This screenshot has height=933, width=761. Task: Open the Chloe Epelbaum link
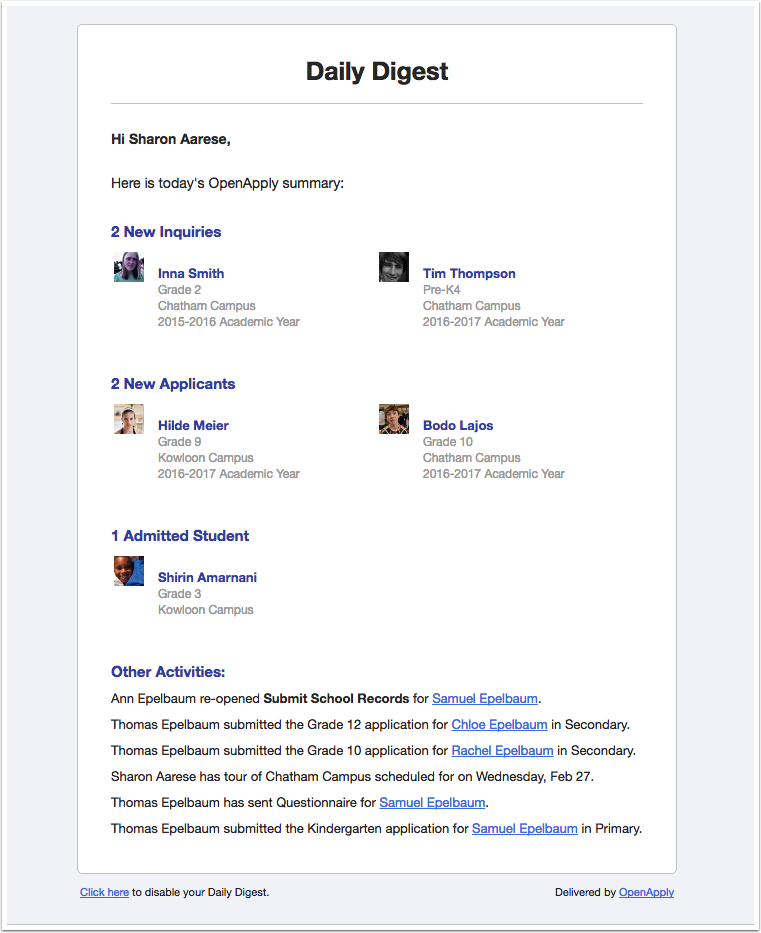[x=499, y=724]
